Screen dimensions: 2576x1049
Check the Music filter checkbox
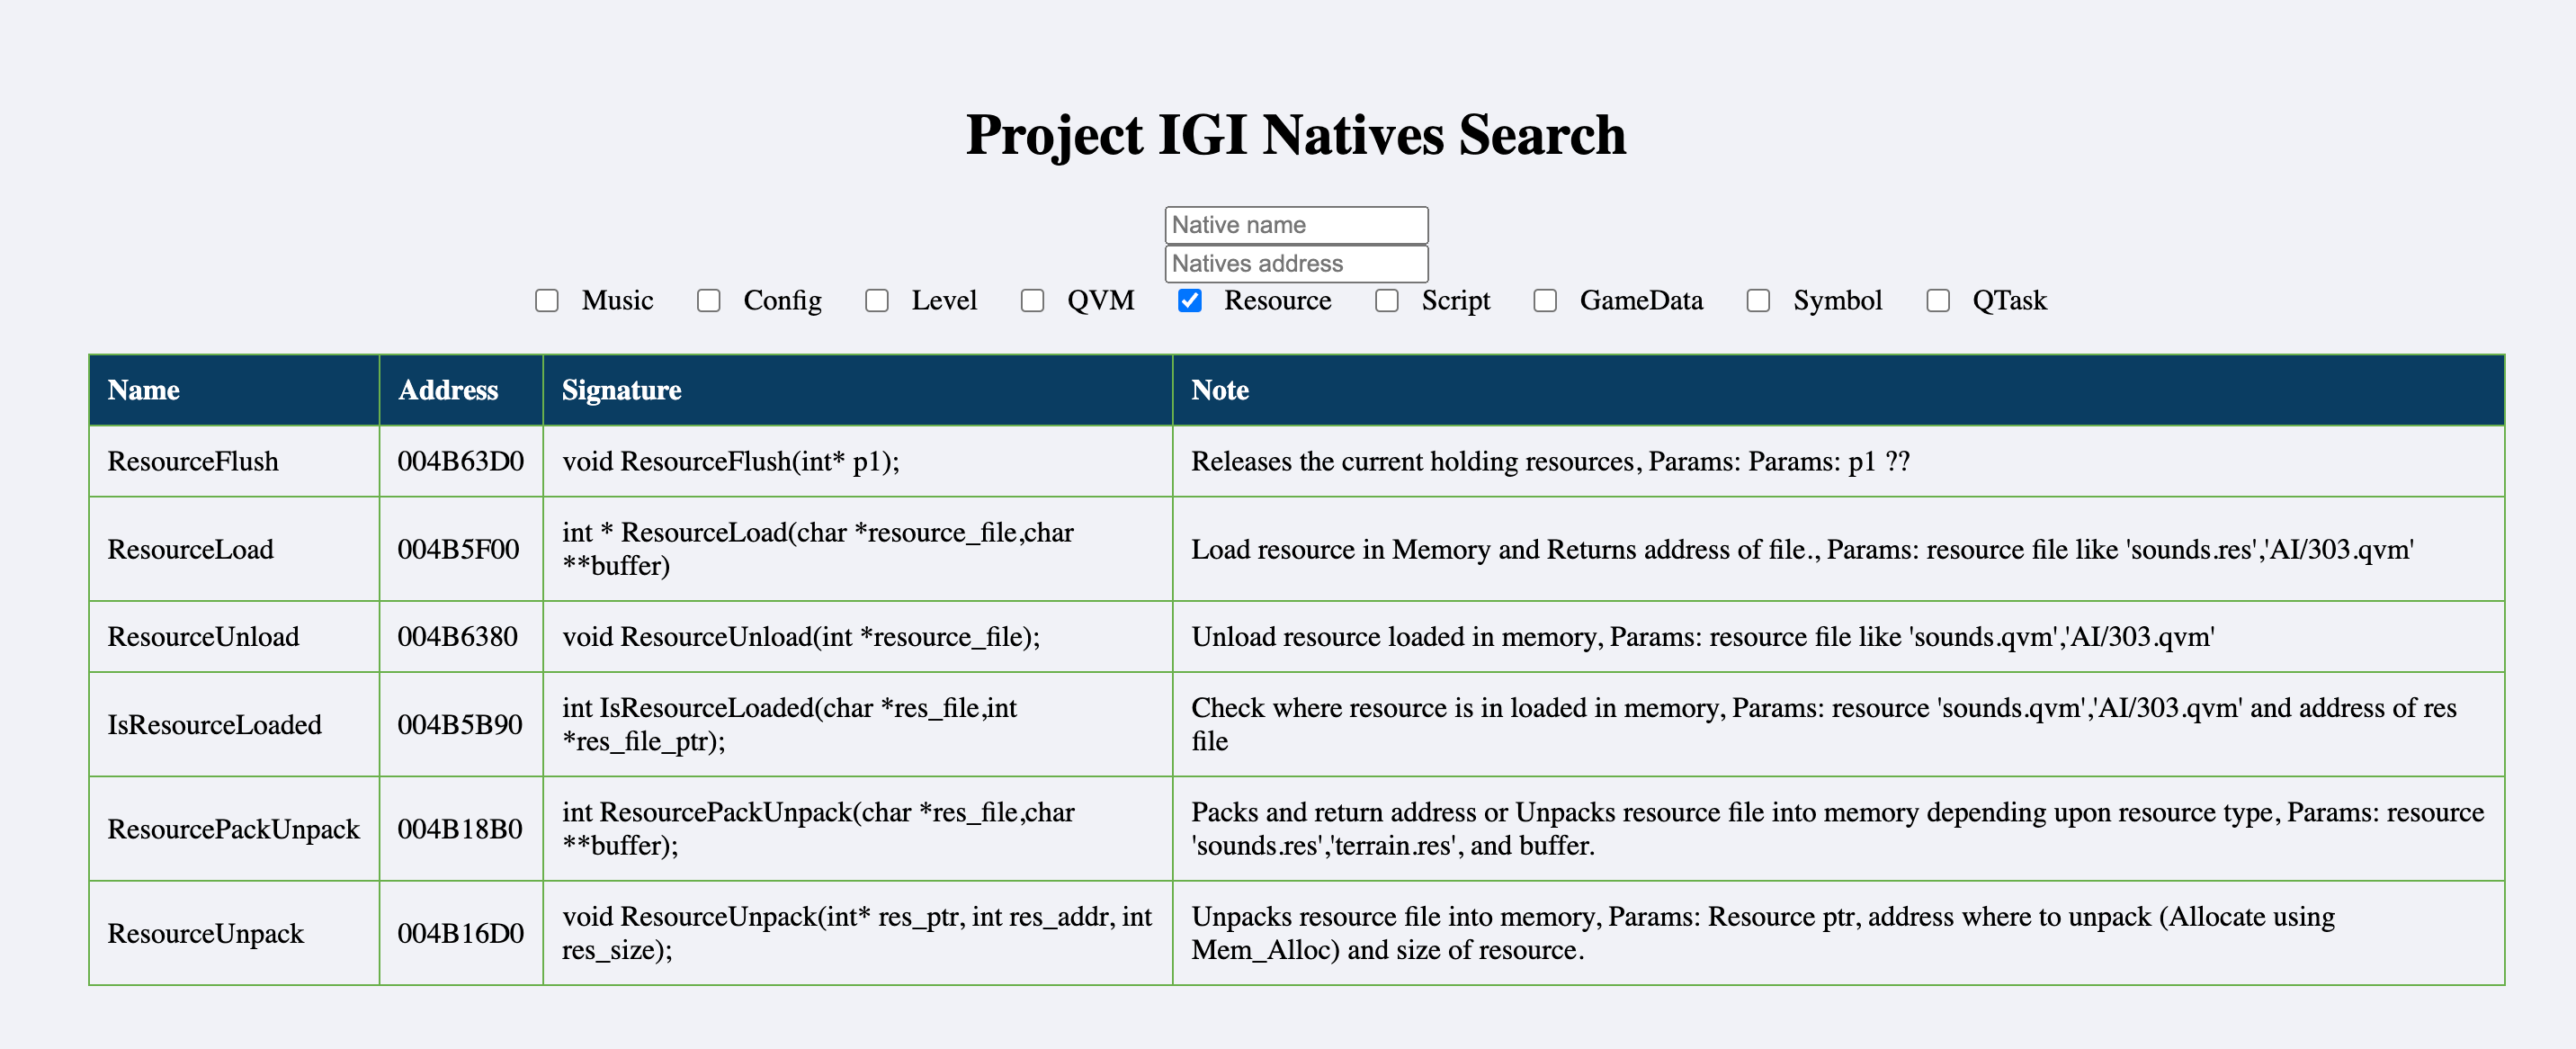click(546, 301)
